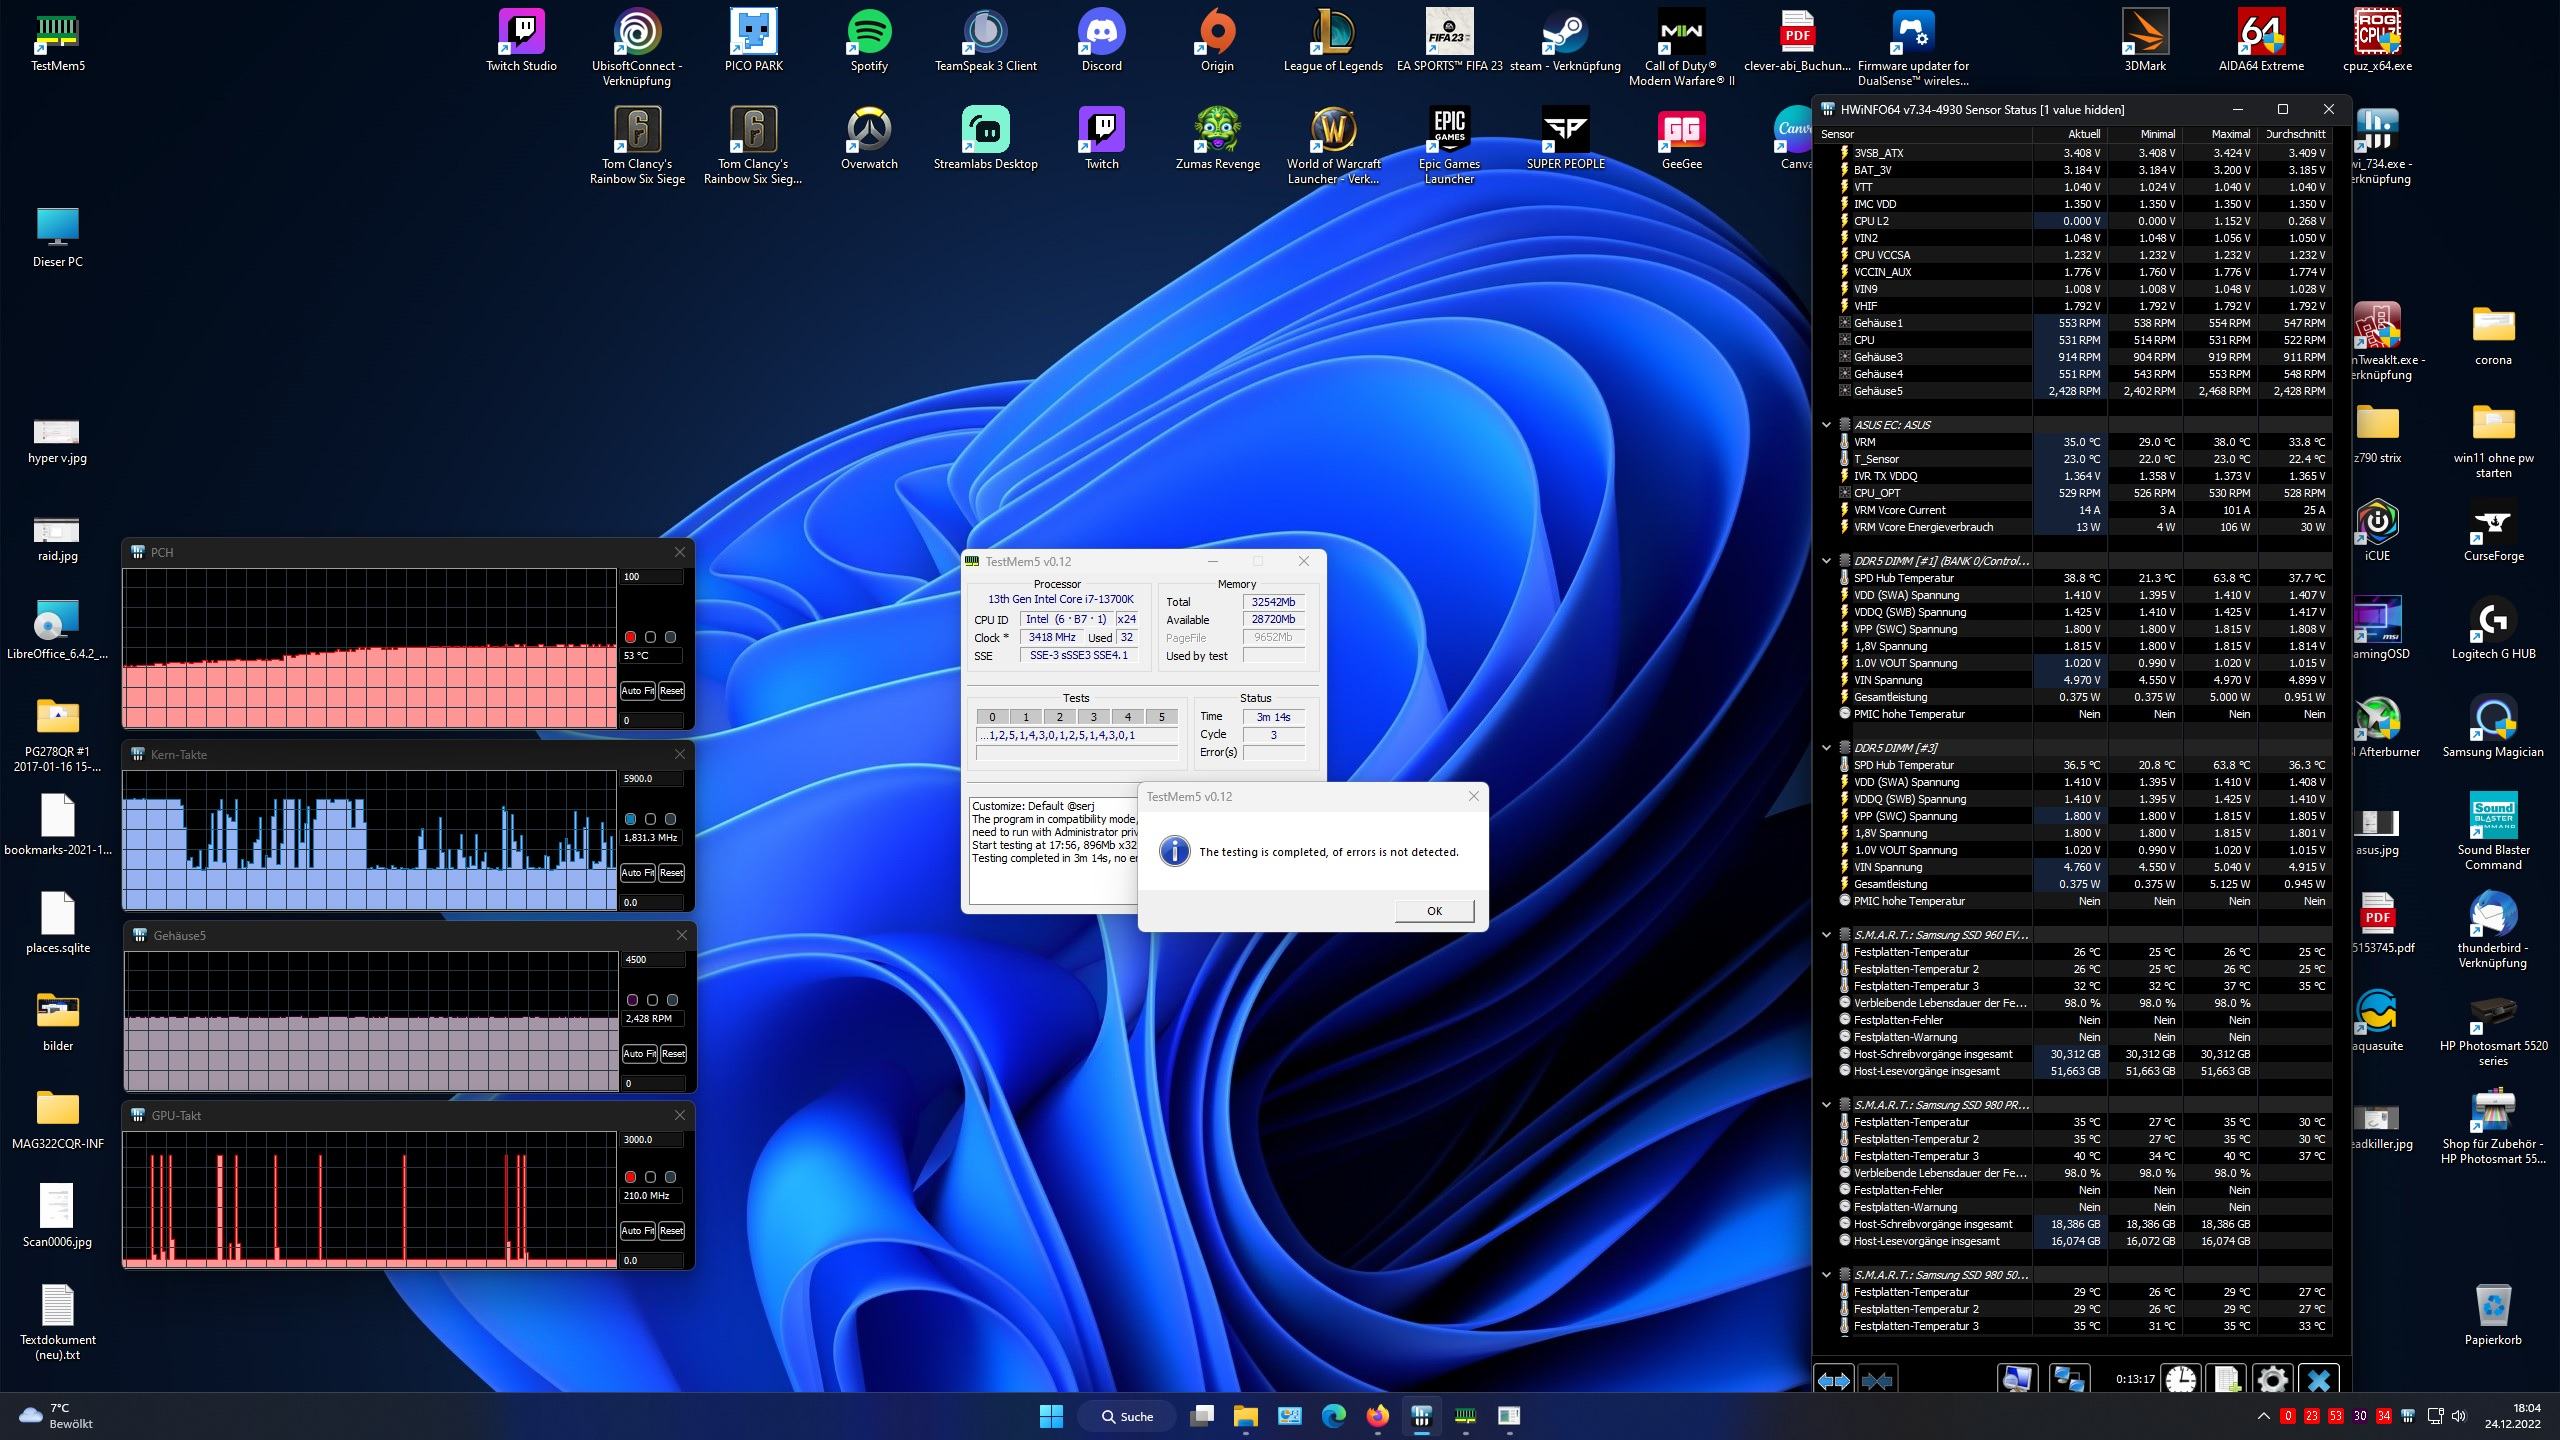Click the HWiNFO reset clock icon

[x=2180, y=1380]
